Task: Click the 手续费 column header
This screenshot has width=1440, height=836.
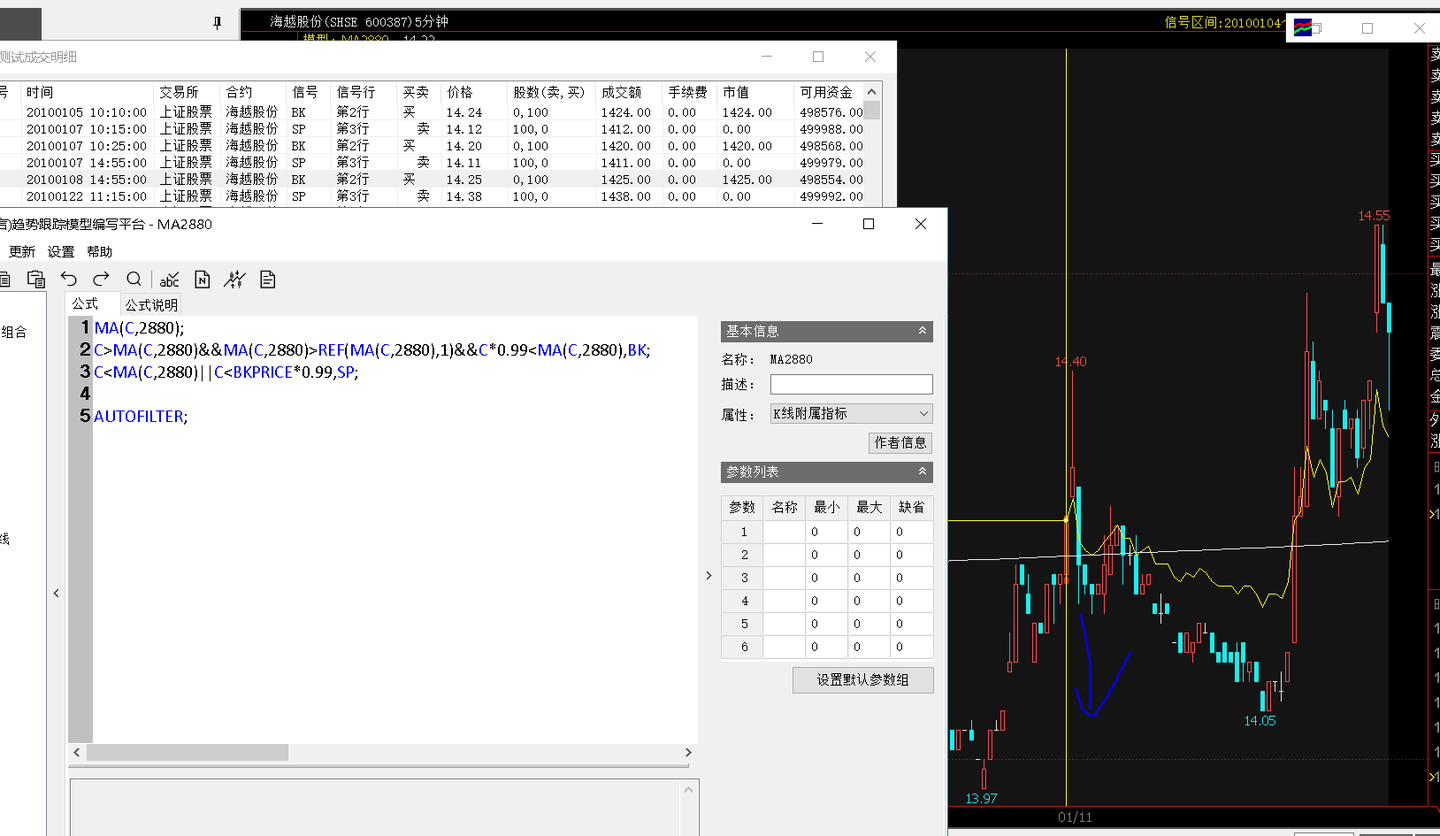Action: click(689, 92)
